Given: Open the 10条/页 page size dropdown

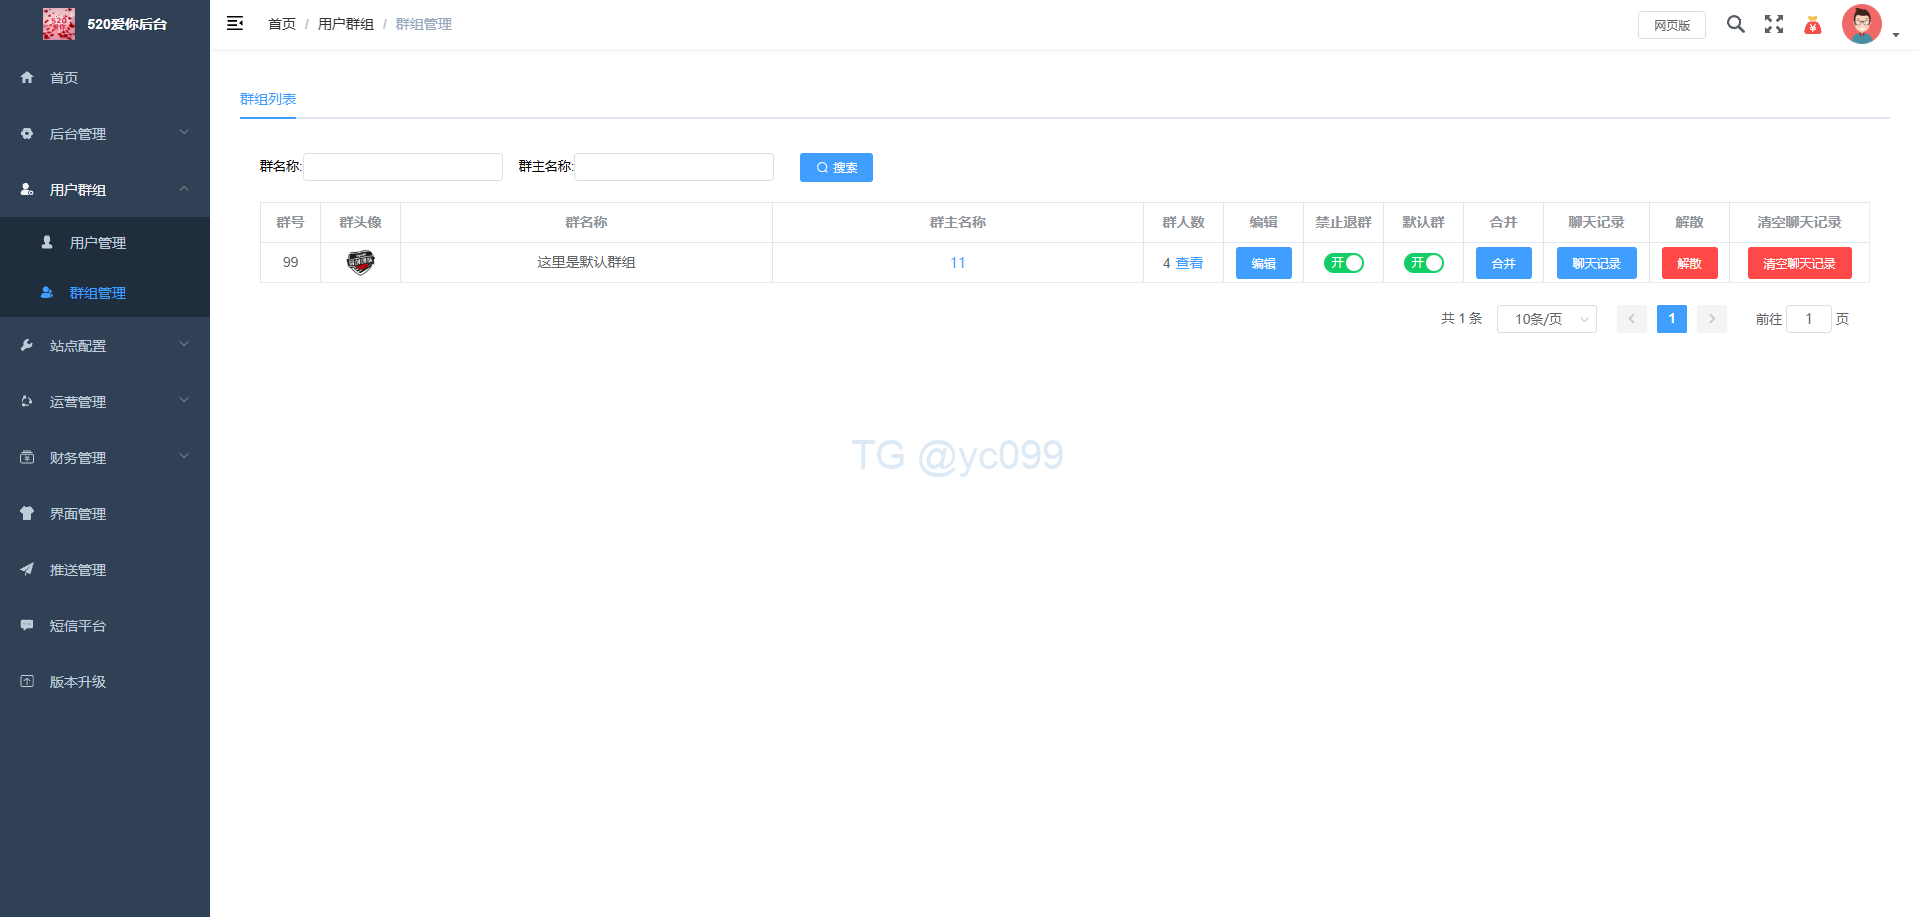Looking at the screenshot, I should [1546, 319].
